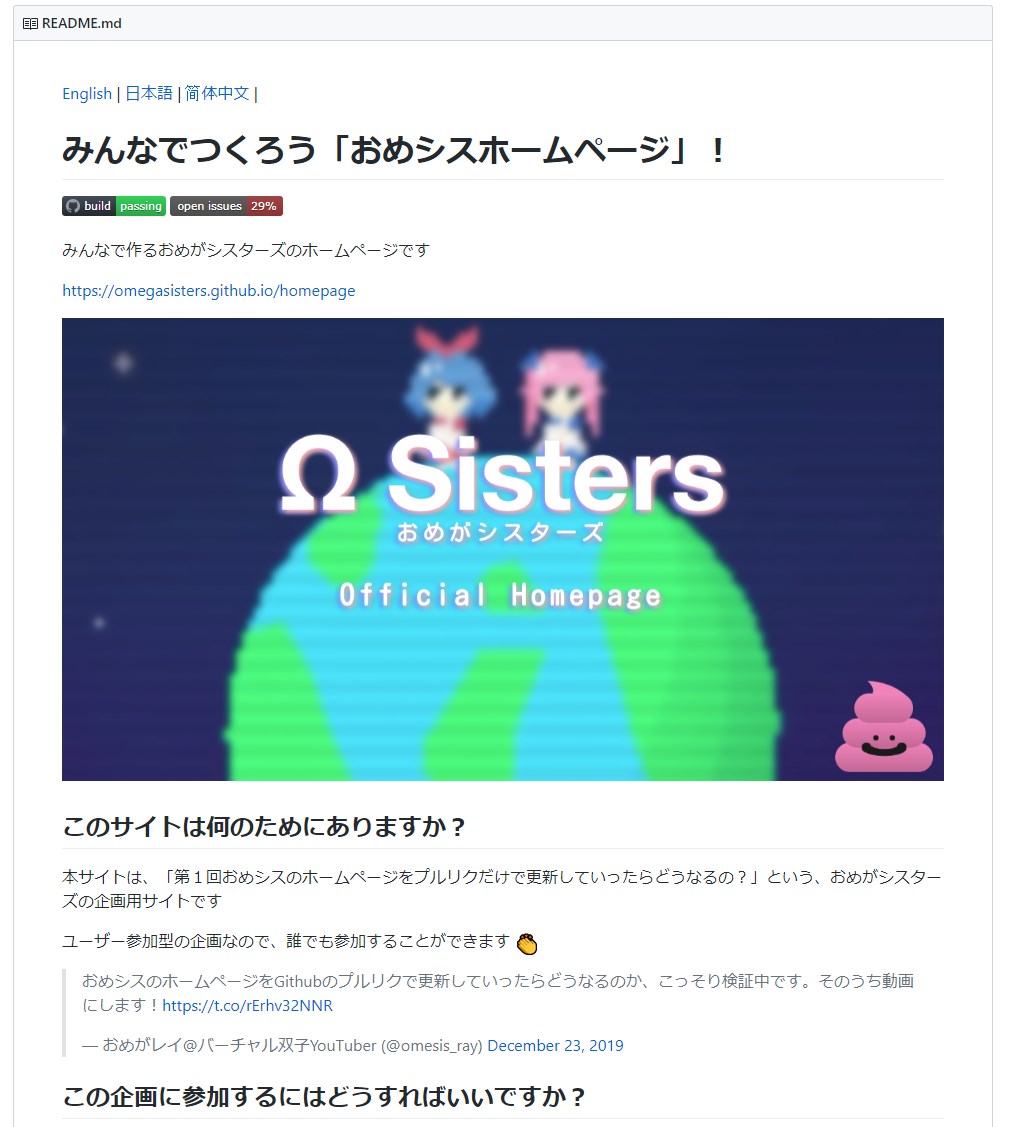Click the clapping hands emoji

[527, 943]
